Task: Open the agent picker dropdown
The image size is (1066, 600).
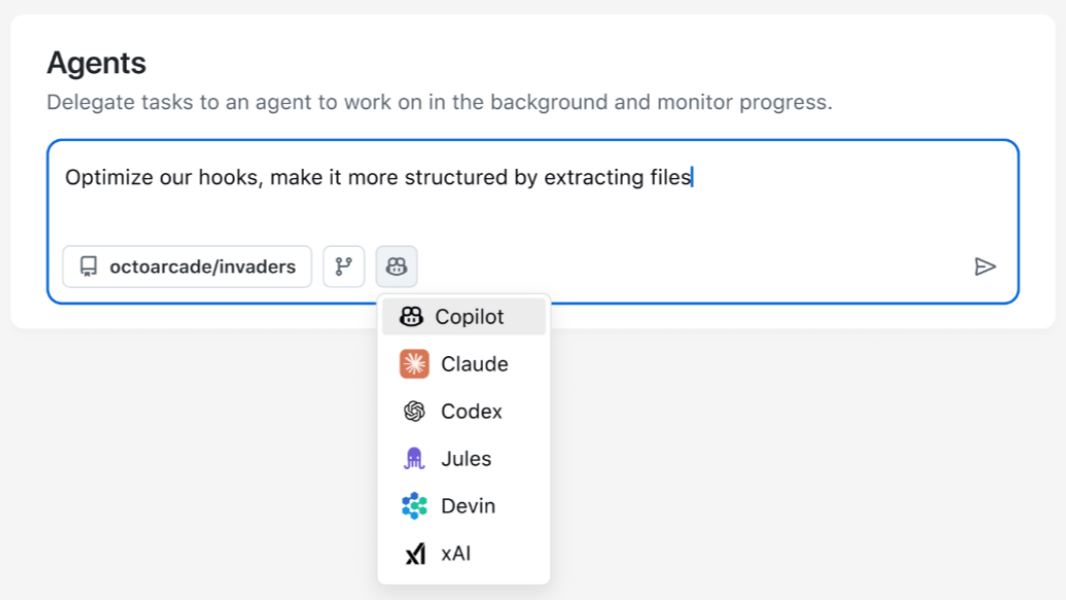Action: pos(396,266)
